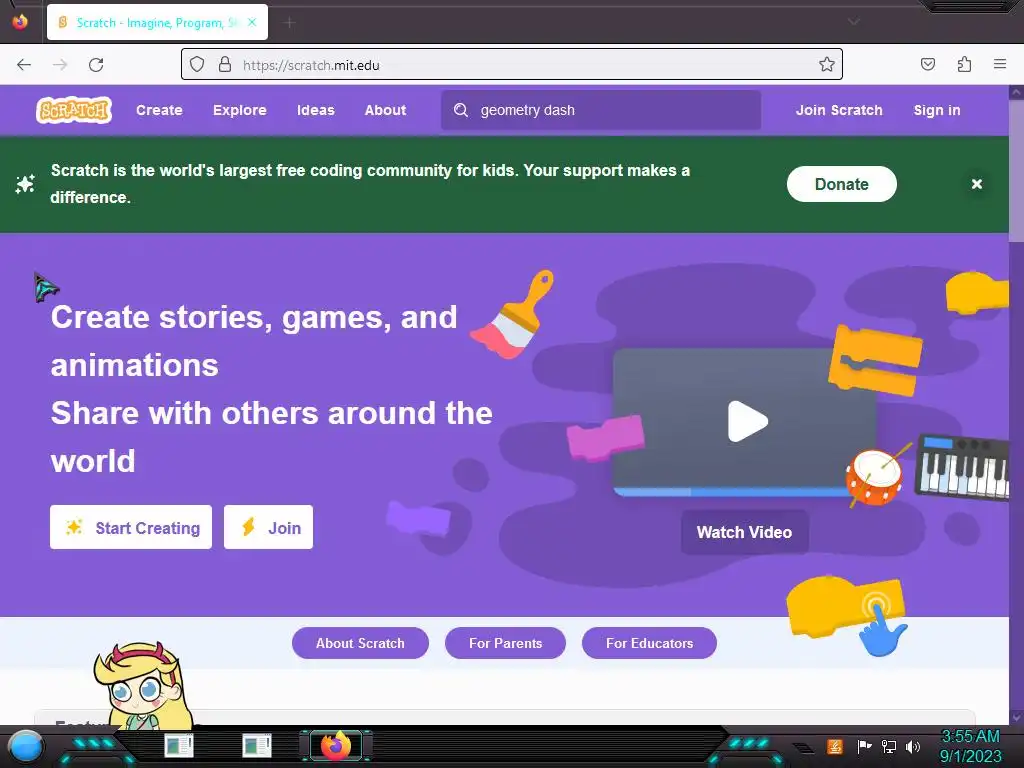Click Join Scratch in the navbar

[839, 110]
